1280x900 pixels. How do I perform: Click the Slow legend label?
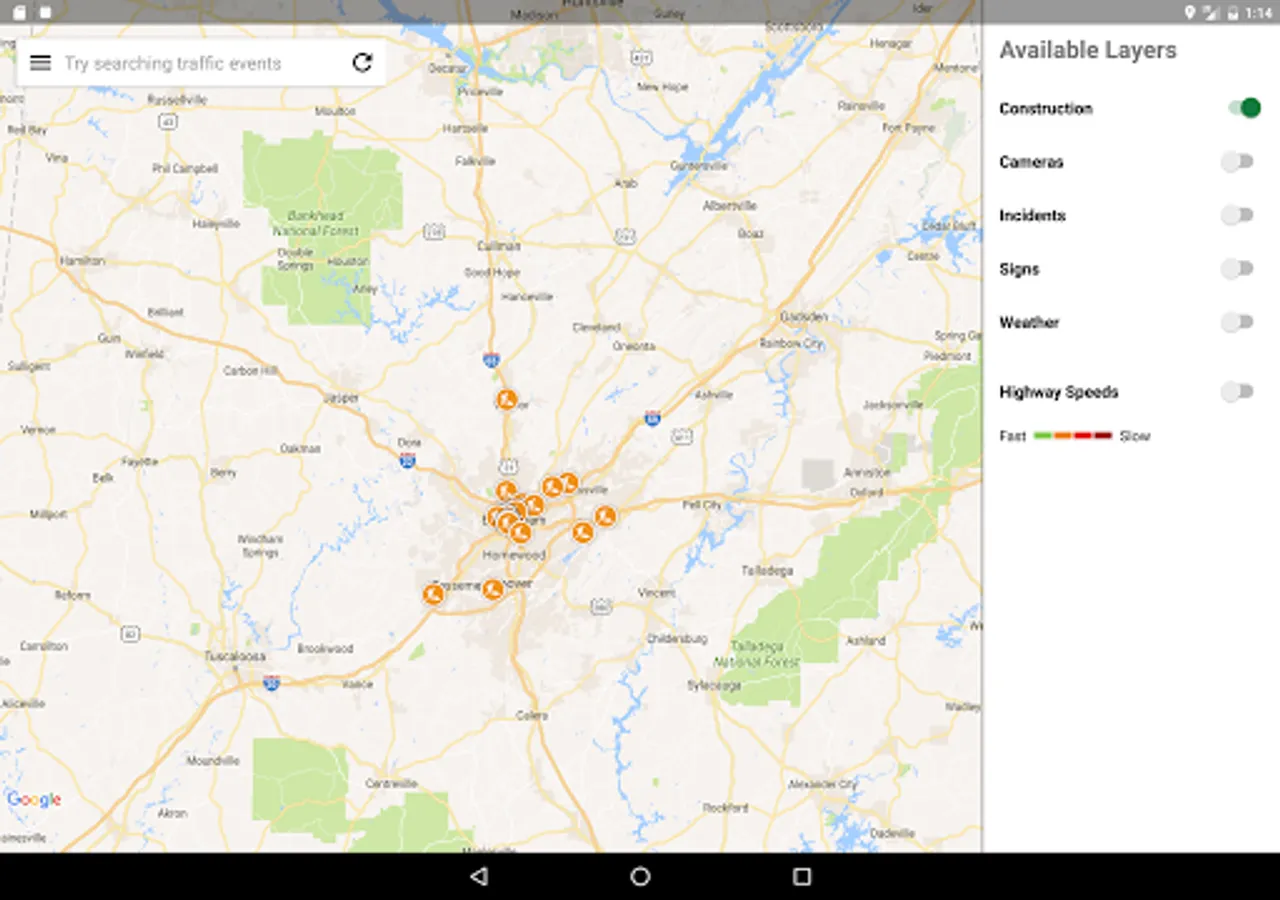coord(1135,436)
